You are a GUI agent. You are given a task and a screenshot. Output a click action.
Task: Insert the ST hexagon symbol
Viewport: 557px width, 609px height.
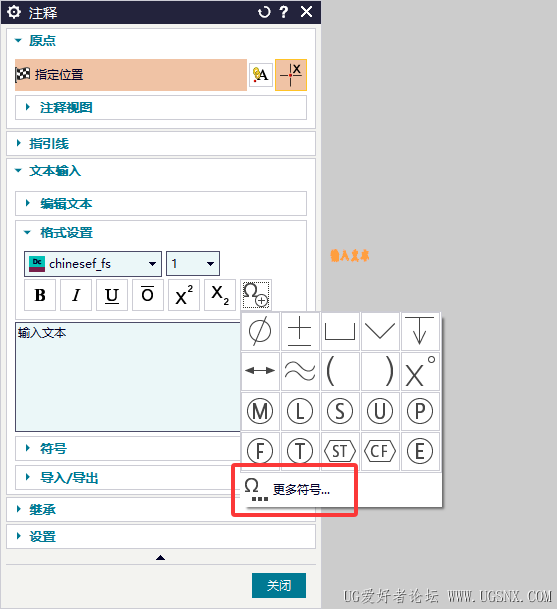340,451
